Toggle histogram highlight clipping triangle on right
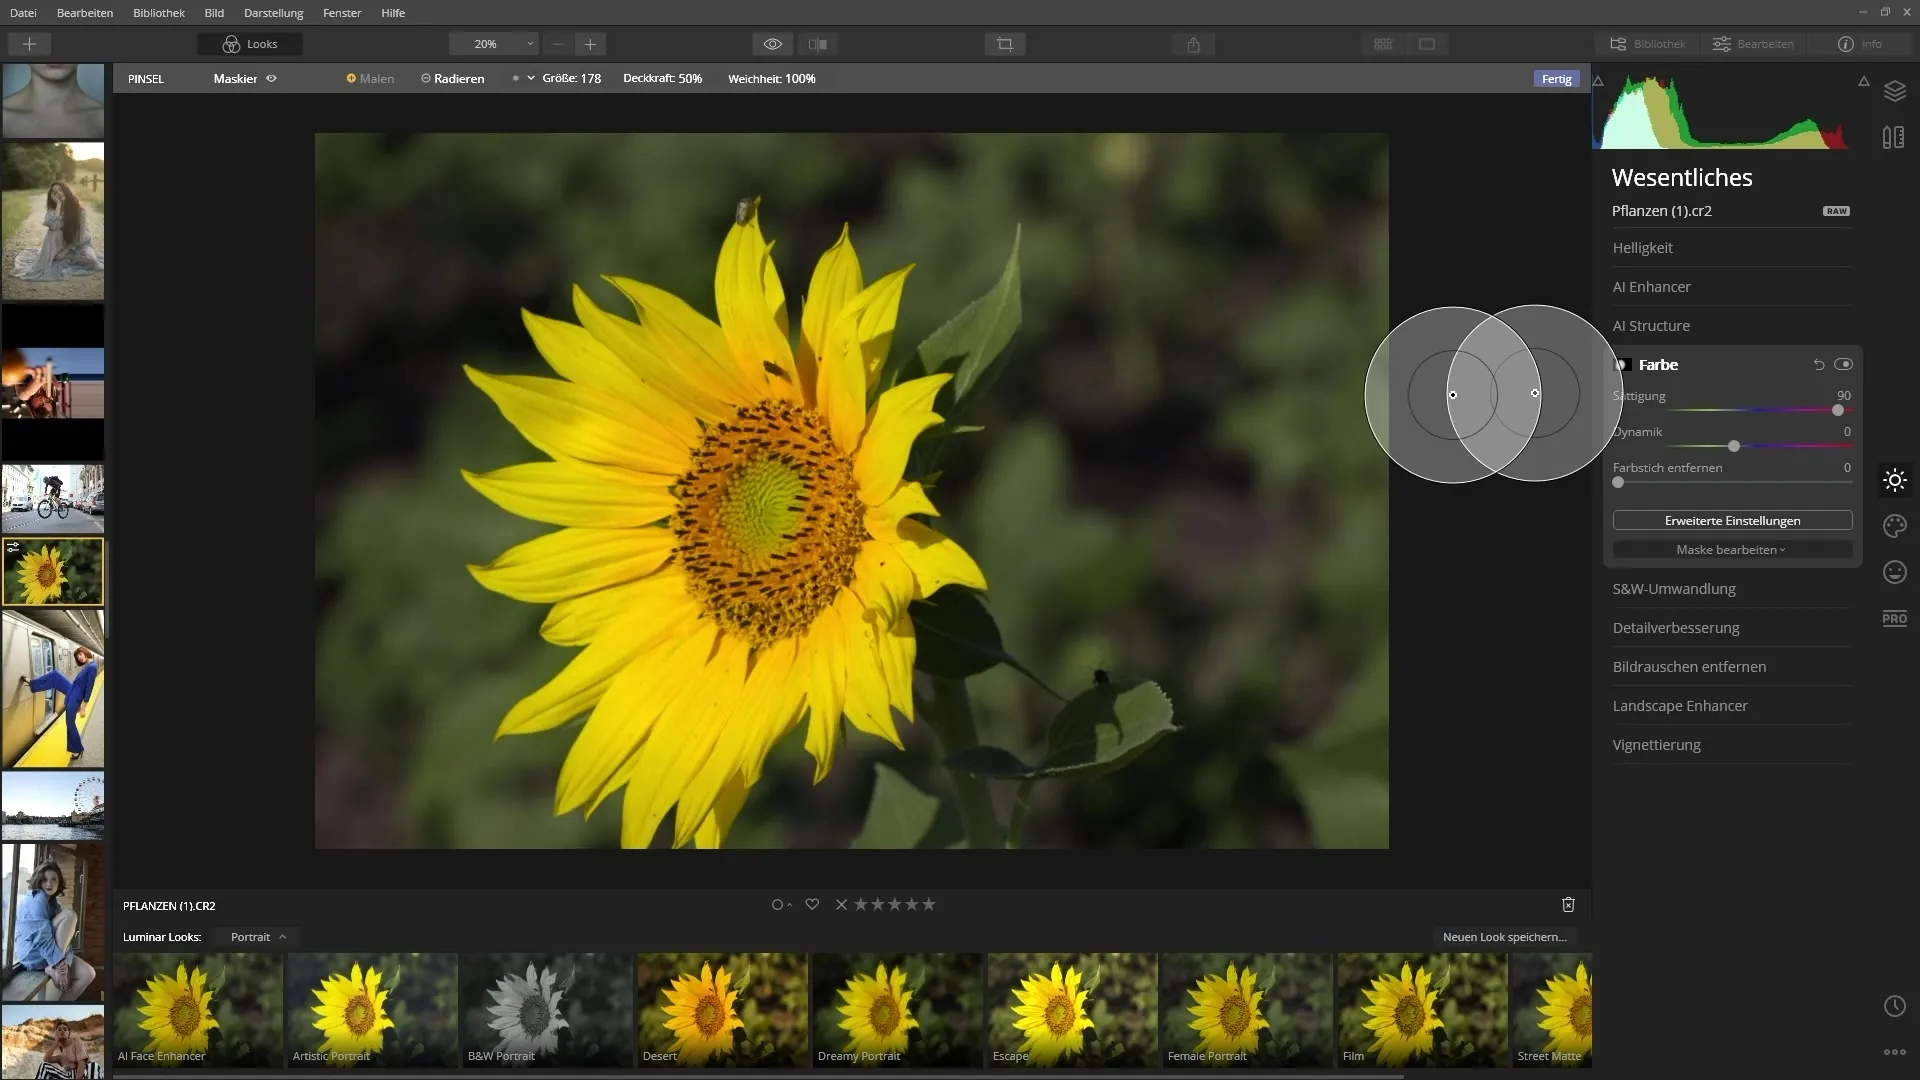Screen dimensions: 1920x1080 [1864, 81]
